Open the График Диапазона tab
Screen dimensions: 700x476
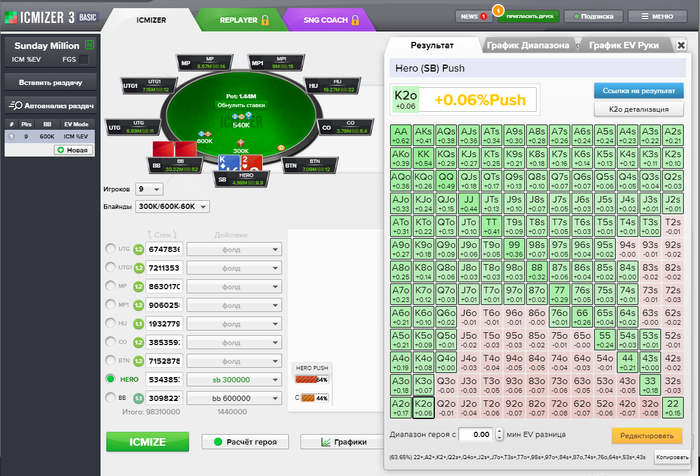click(528, 45)
